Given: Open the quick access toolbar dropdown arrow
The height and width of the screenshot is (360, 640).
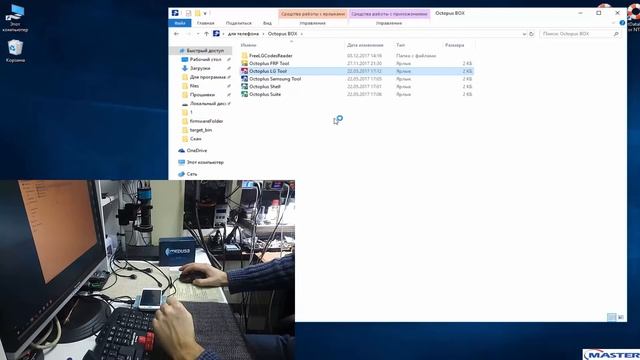Looking at the screenshot, I should tap(205, 13).
